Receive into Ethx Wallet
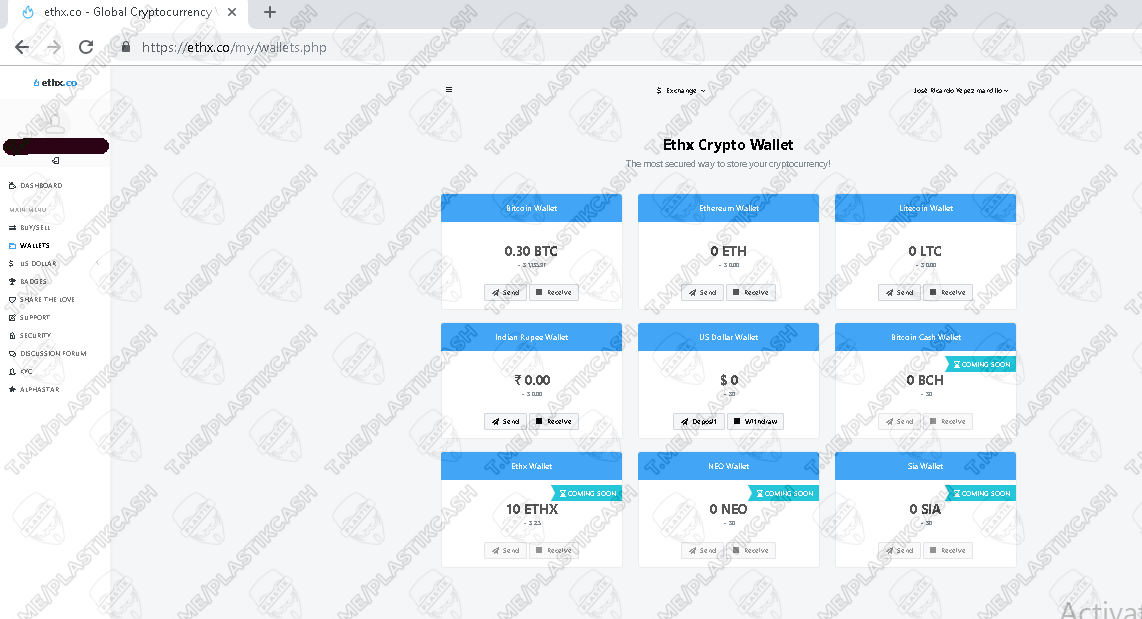The image size is (1142, 619). [x=554, y=550]
